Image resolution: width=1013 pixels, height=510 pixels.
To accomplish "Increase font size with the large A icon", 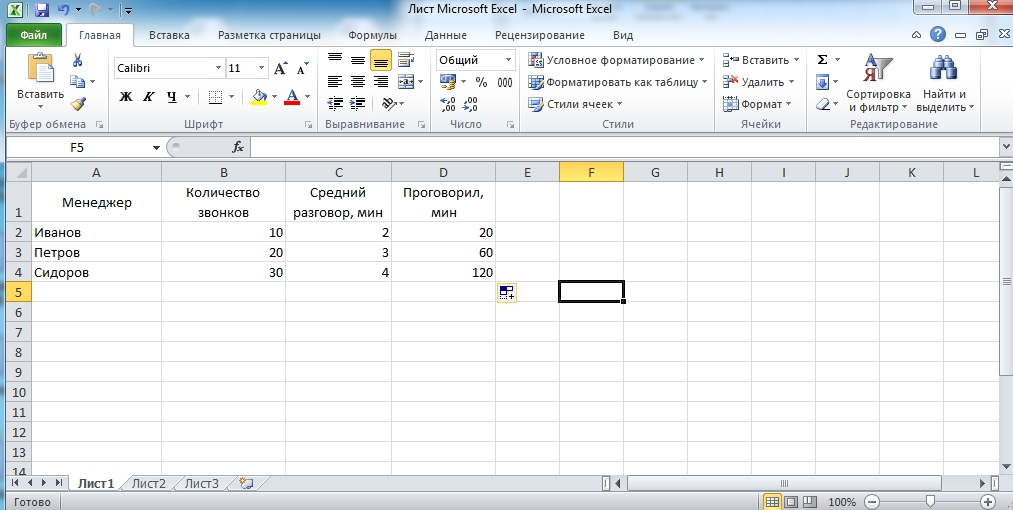I will [280, 69].
